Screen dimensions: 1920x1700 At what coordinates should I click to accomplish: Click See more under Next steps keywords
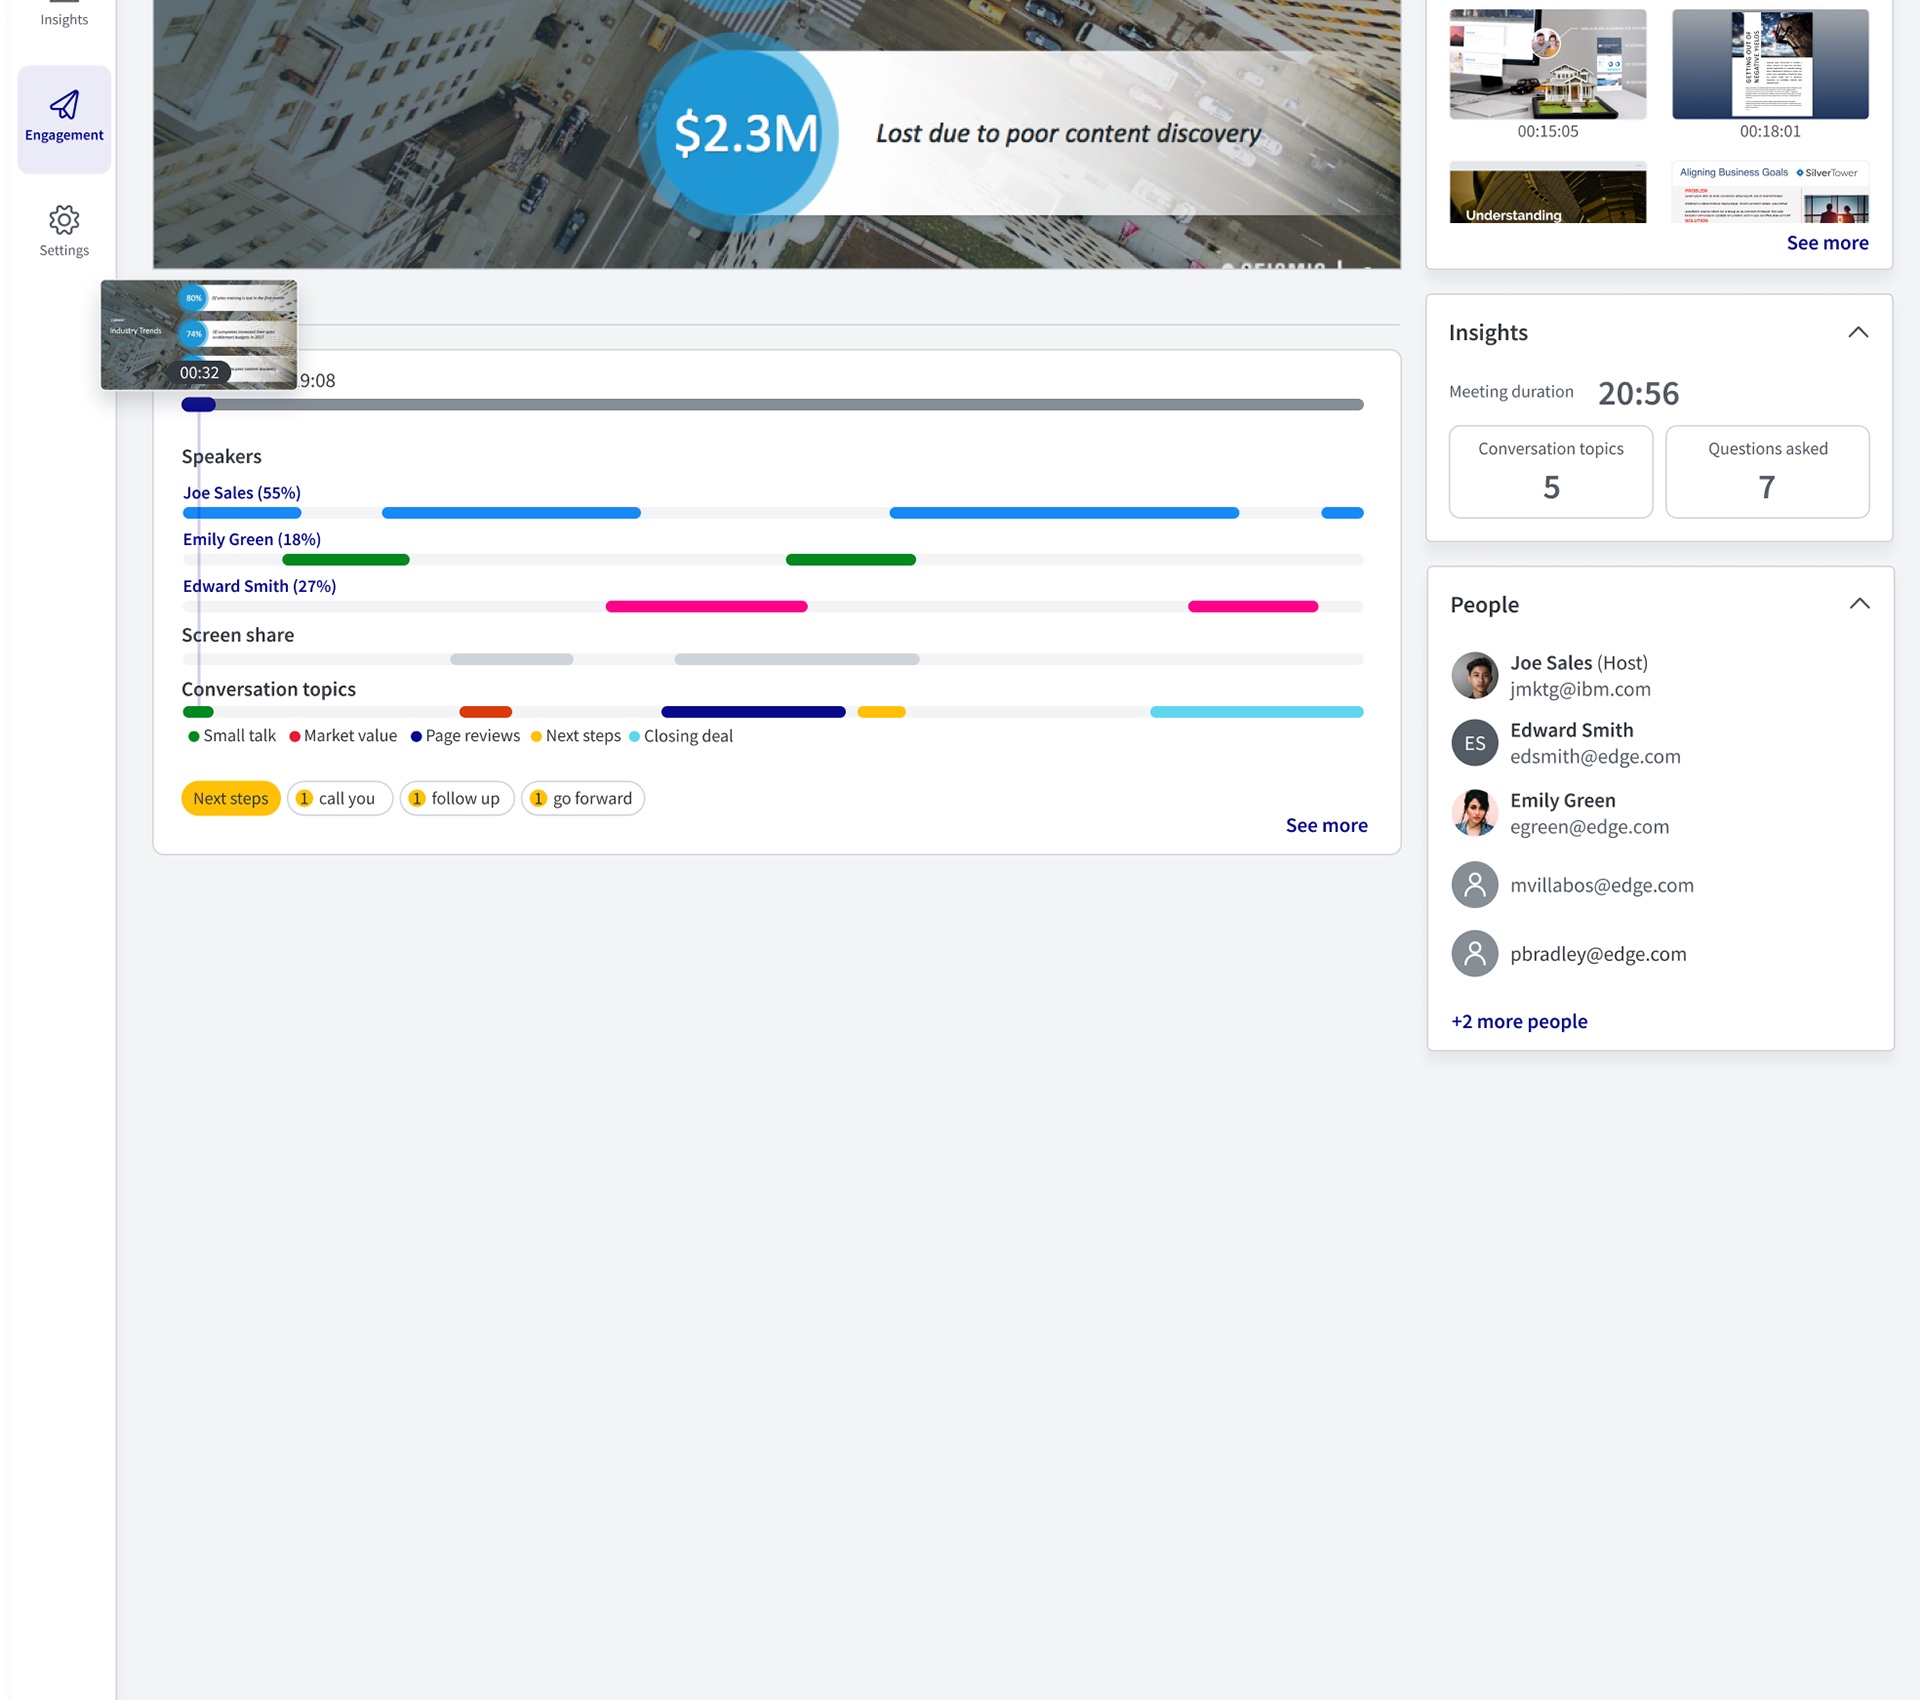1326,825
